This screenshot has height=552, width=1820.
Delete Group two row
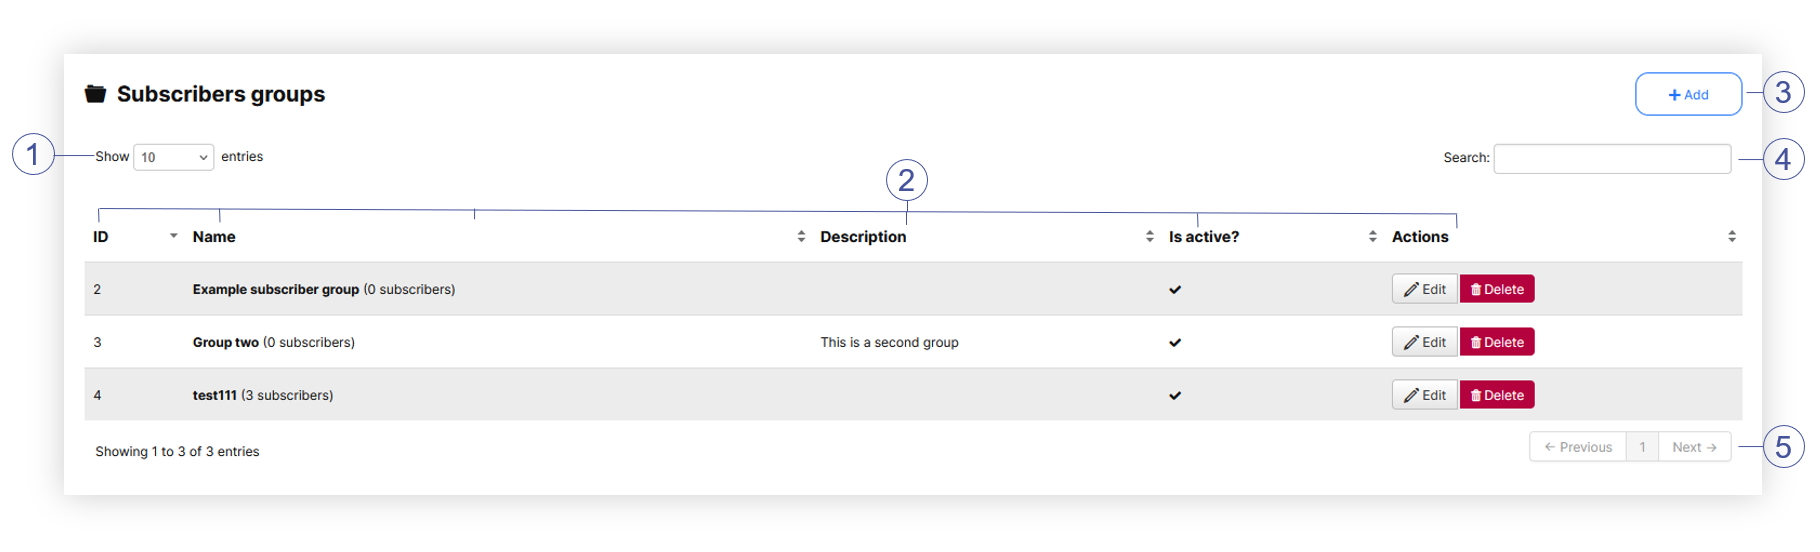pyautogui.click(x=1497, y=342)
